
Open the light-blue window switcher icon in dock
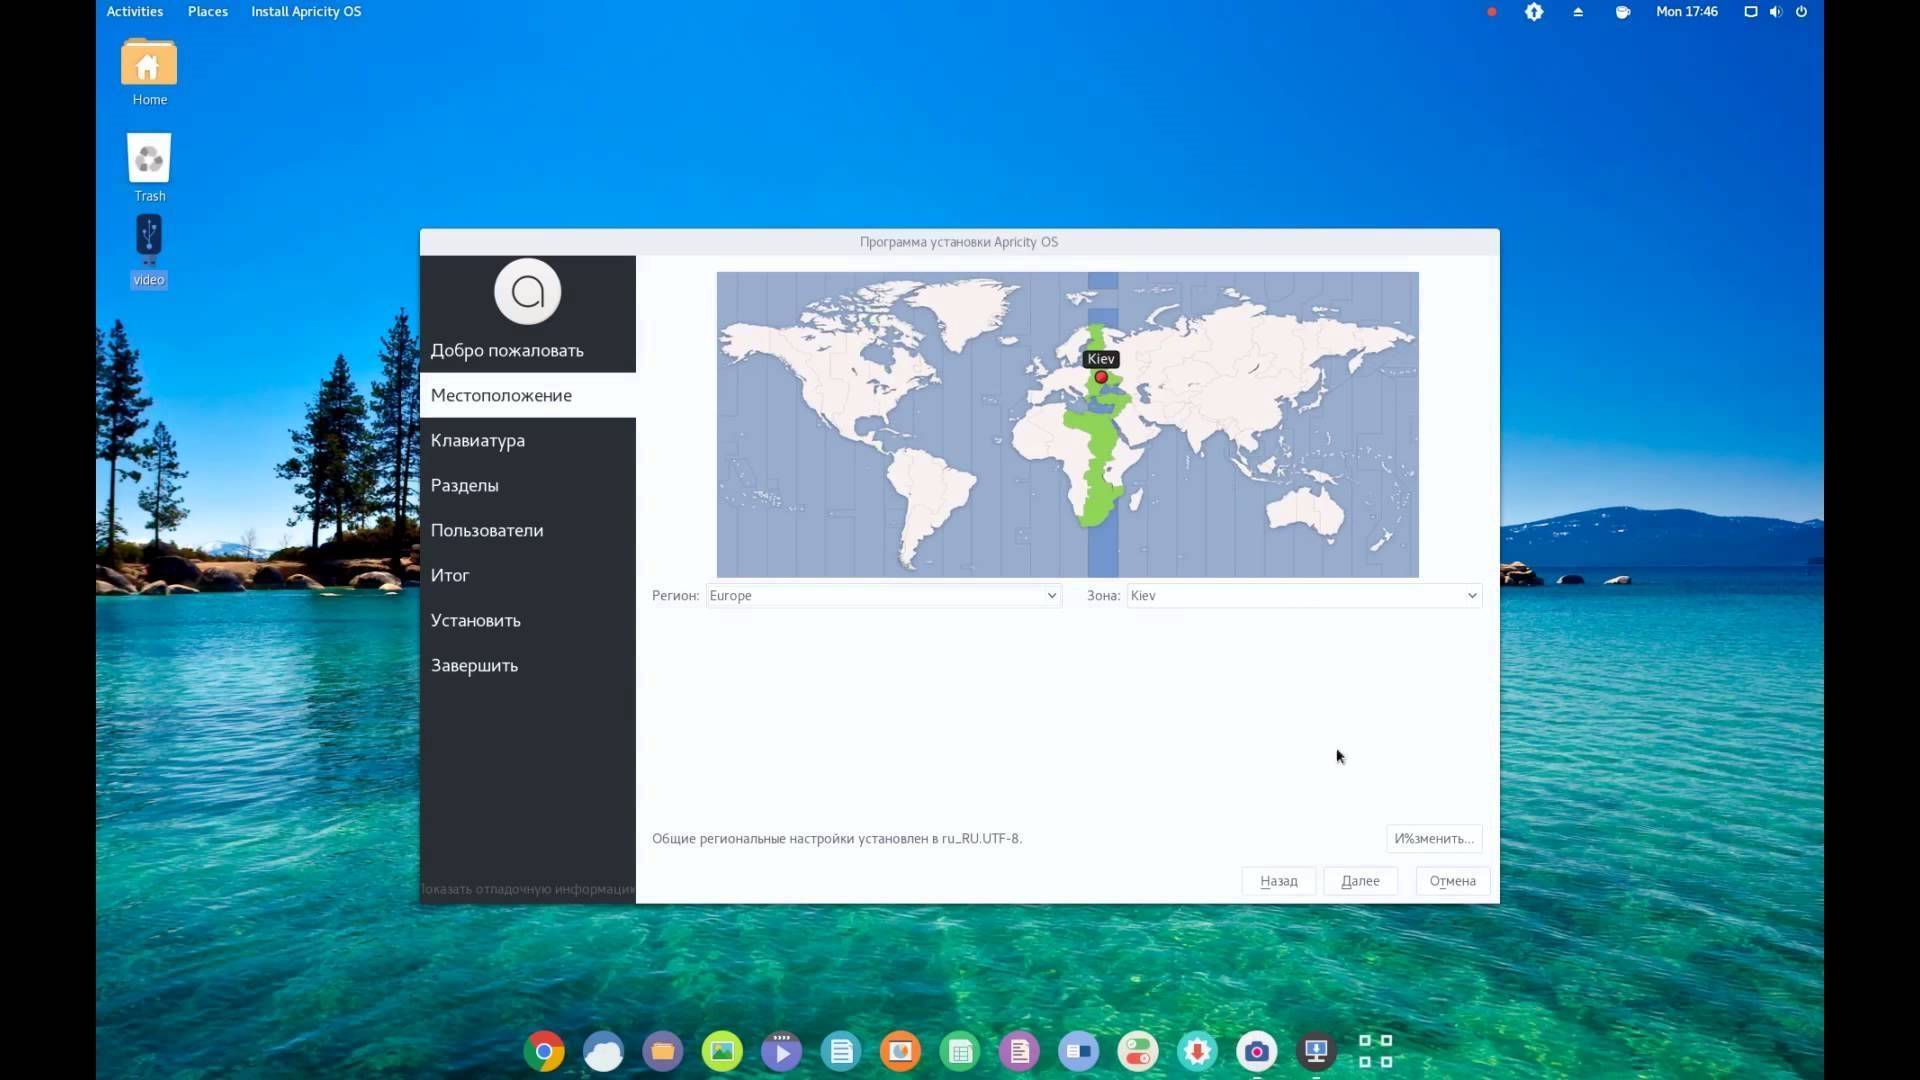click(x=1079, y=1052)
